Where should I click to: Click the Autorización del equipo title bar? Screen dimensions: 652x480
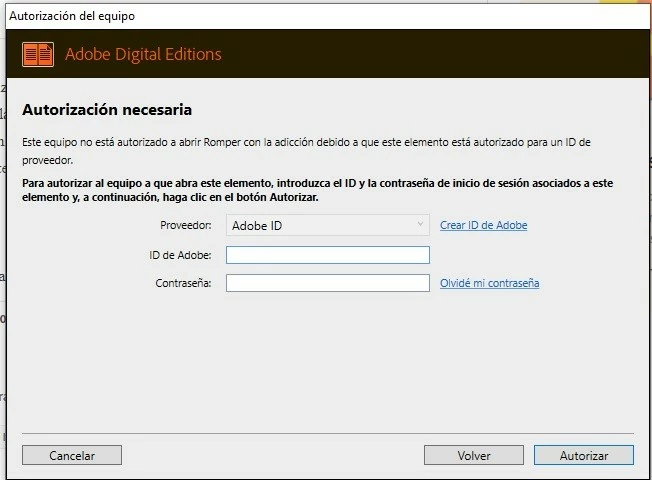click(x=328, y=16)
